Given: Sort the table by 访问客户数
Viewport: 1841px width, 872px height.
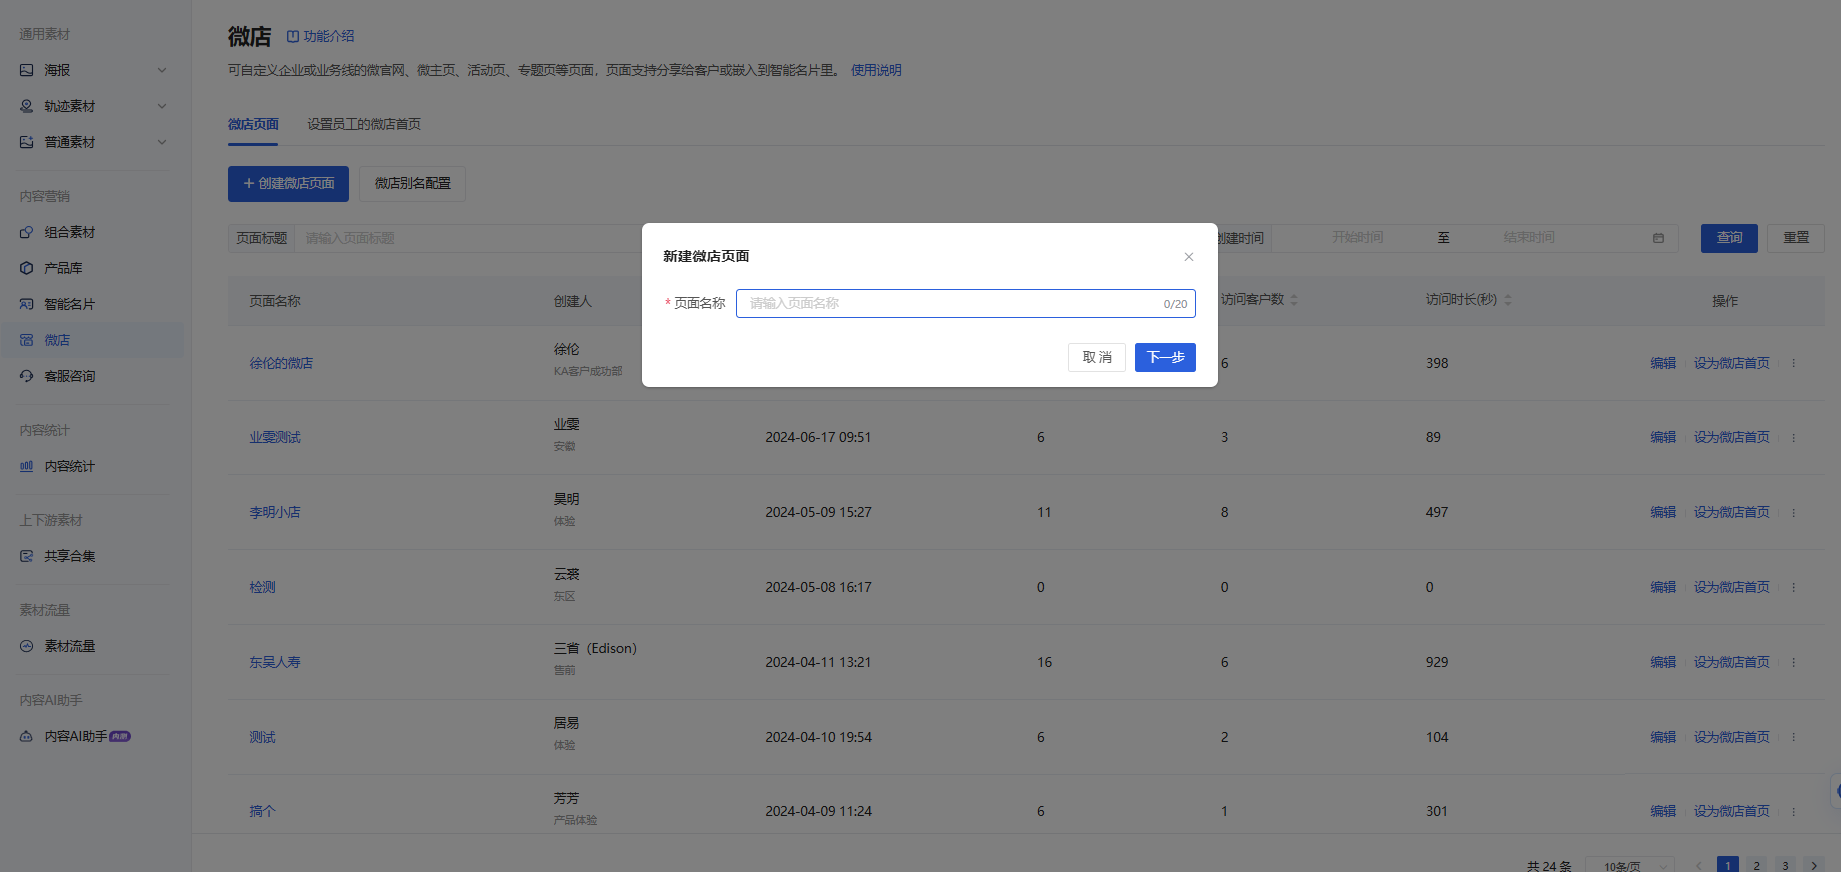Looking at the screenshot, I should coord(1294,300).
